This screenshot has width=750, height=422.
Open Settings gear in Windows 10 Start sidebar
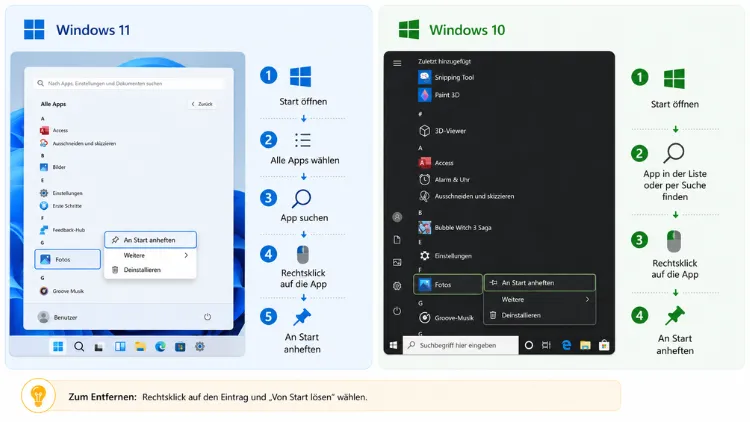(397, 286)
